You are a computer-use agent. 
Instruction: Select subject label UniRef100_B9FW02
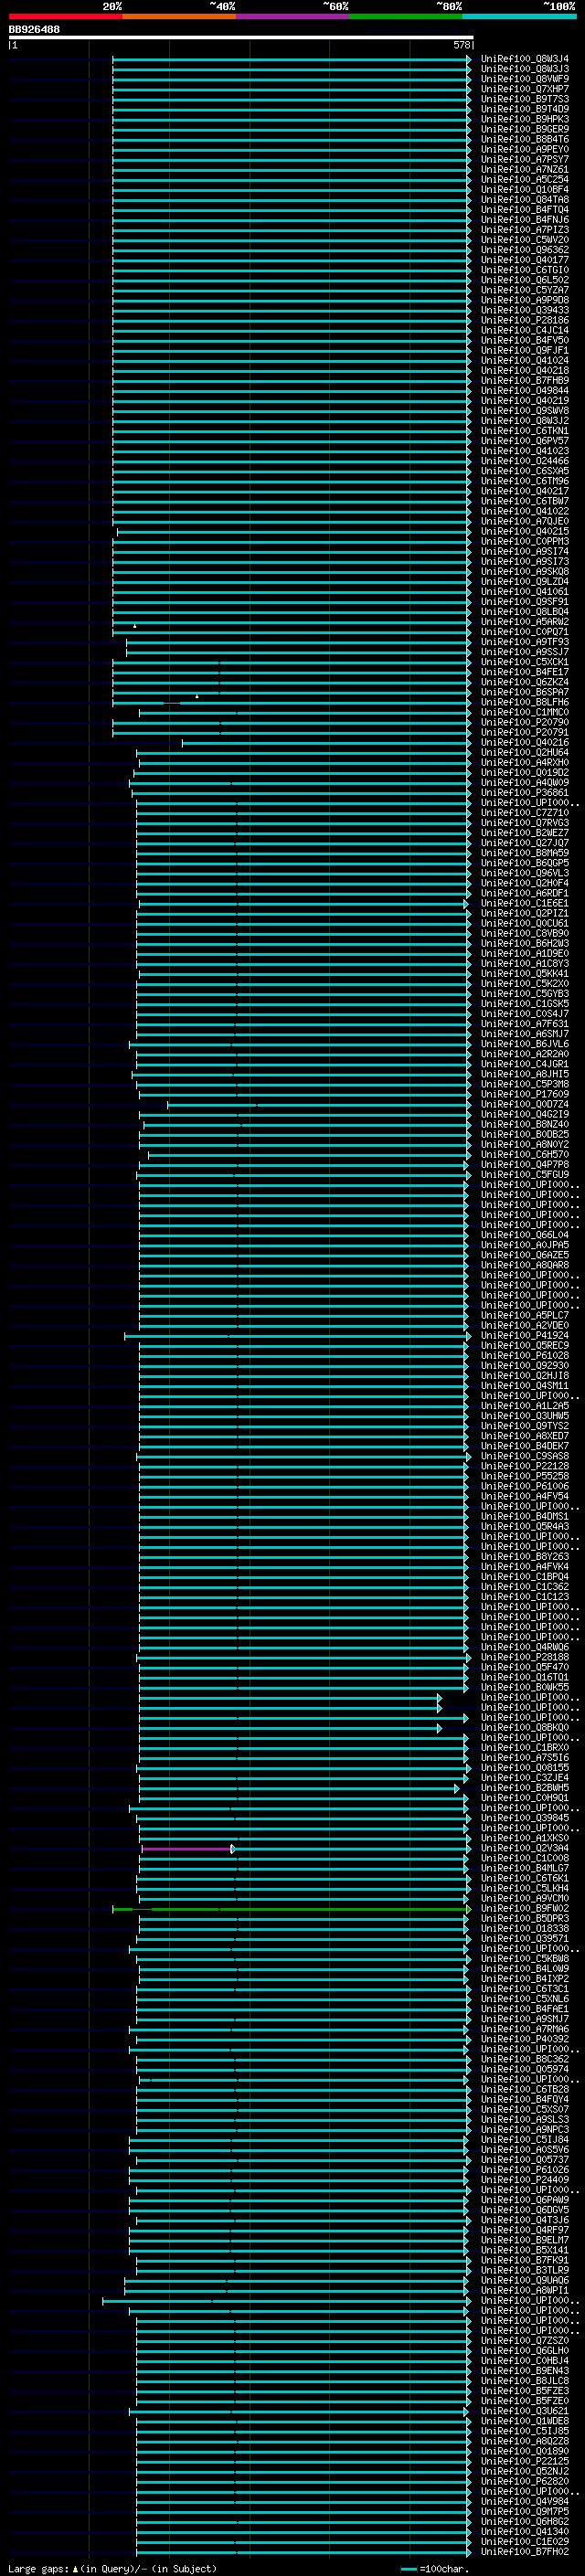[x=525, y=1909]
